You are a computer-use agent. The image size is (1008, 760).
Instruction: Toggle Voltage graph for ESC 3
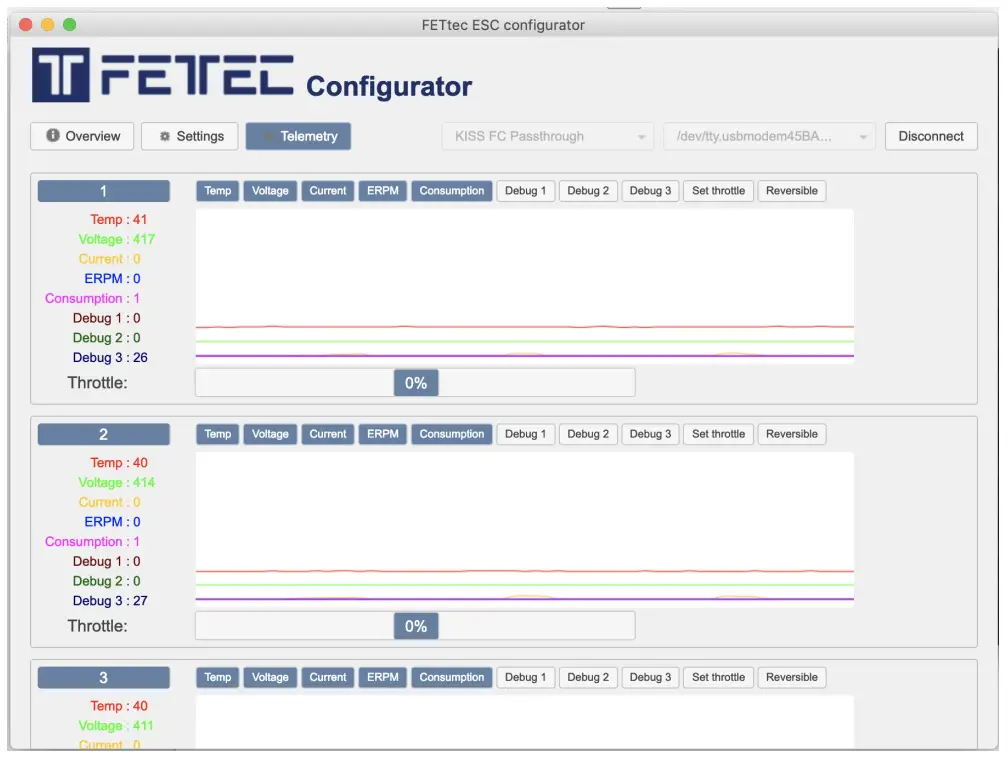[270, 677]
